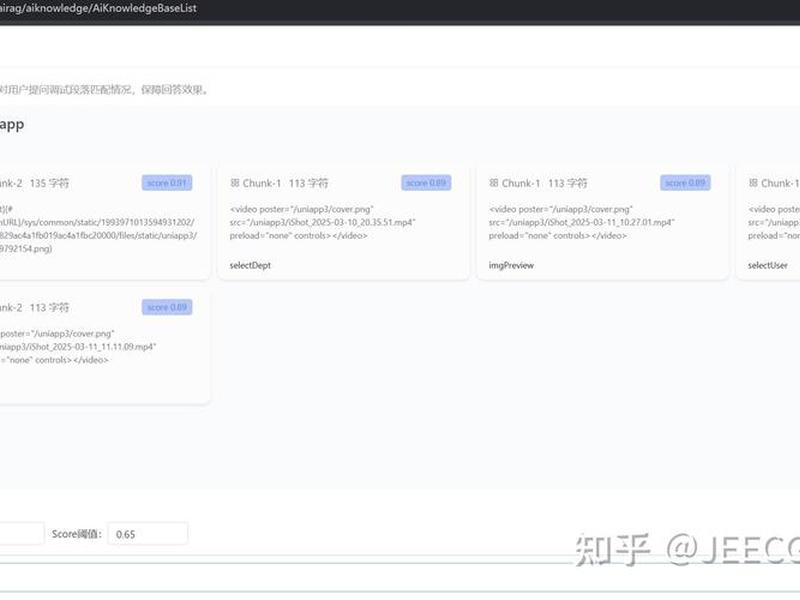The width and height of the screenshot is (800, 600).
Task: Click the score 0.89 badge on the selectDept card
Action: (x=426, y=183)
